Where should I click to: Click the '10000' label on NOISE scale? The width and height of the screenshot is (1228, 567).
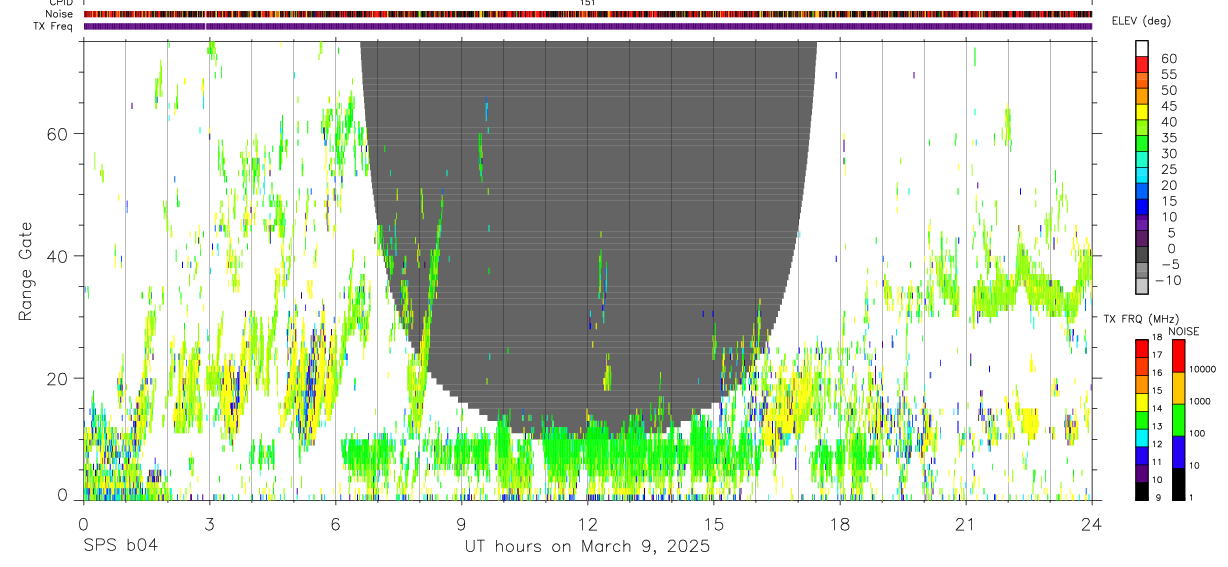(1202, 369)
